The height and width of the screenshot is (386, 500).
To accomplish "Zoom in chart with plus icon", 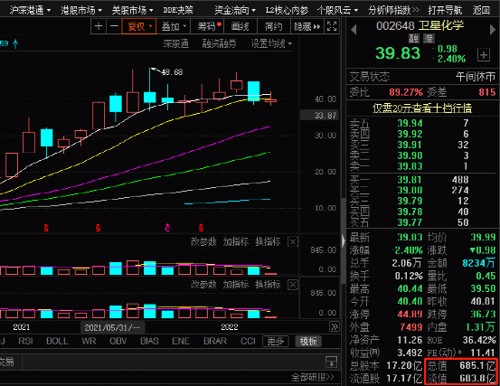I will click(x=99, y=26).
